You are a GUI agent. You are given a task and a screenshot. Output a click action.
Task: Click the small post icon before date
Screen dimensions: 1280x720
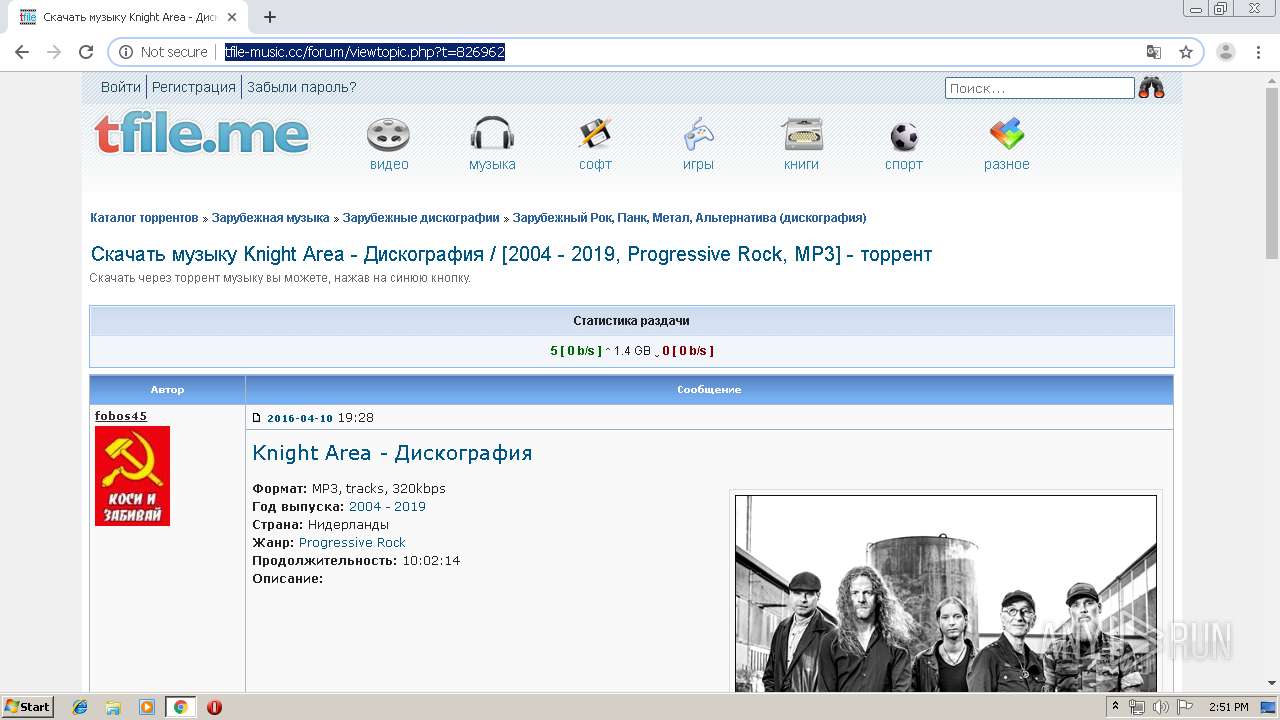tap(256, 418)
